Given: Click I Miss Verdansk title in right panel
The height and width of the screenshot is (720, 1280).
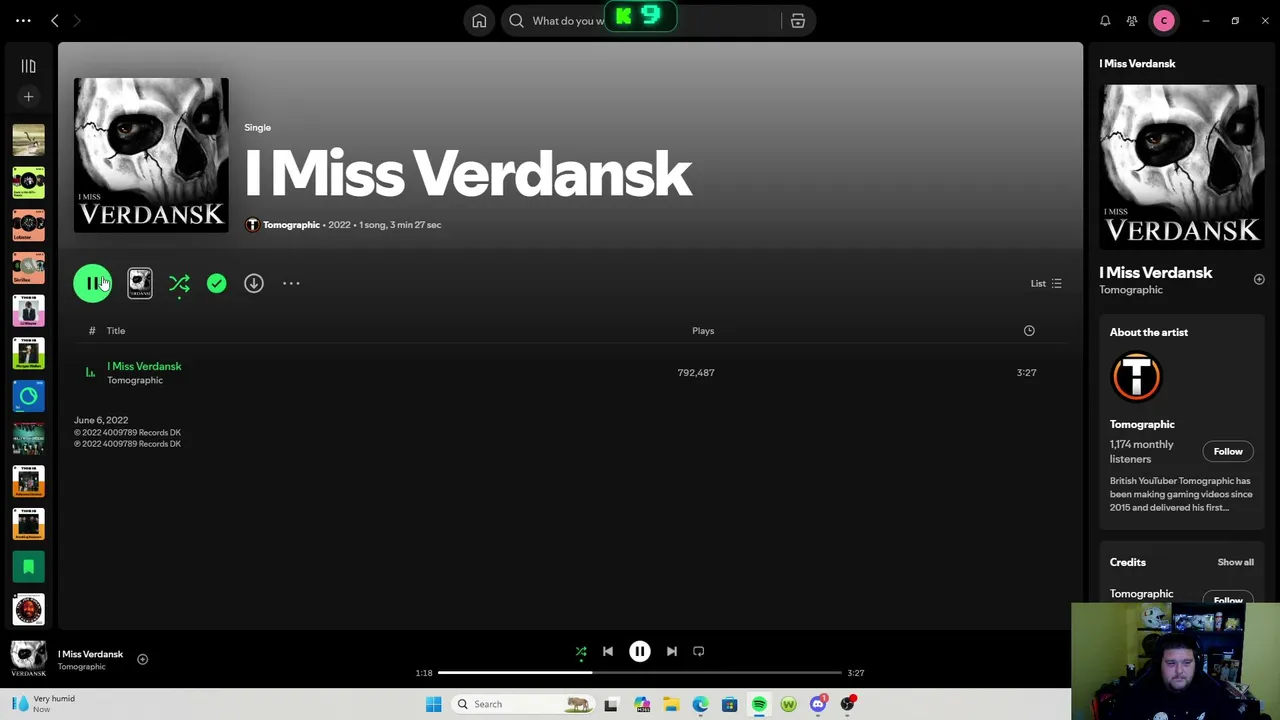Looking at the screenshot, I should coord(1155,272).
